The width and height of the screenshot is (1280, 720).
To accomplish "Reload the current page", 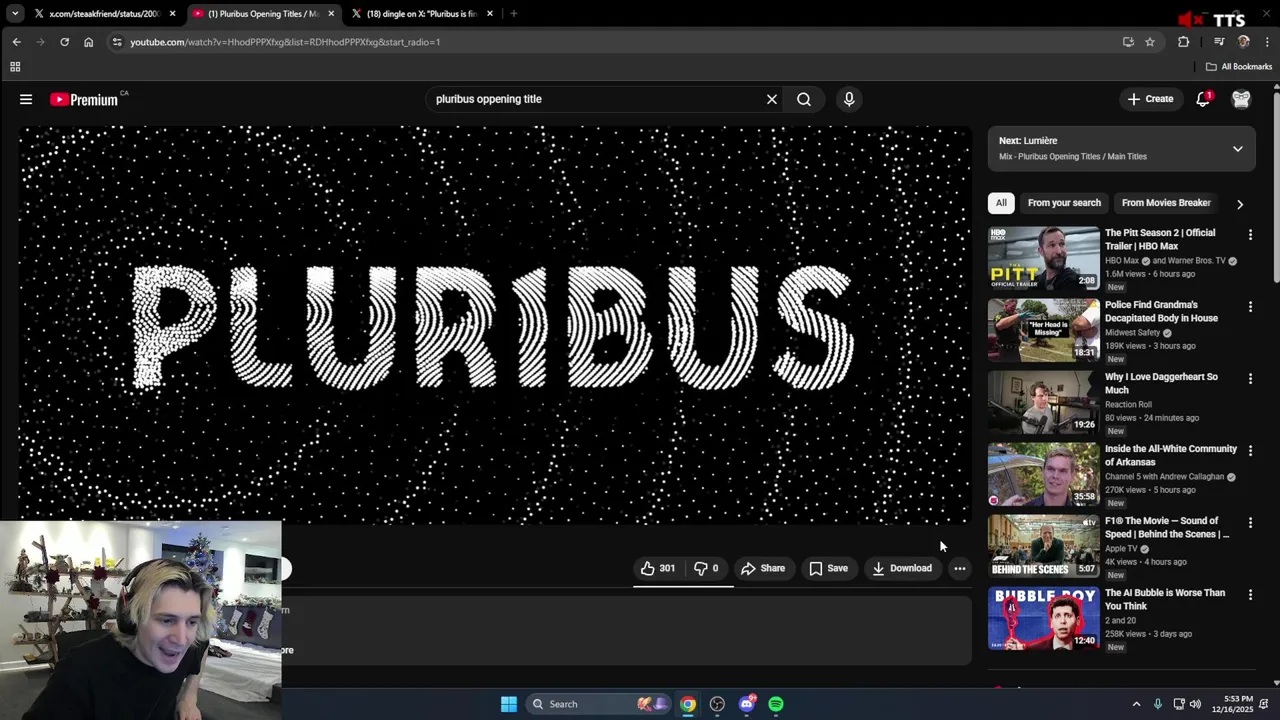I will (64, 42).
